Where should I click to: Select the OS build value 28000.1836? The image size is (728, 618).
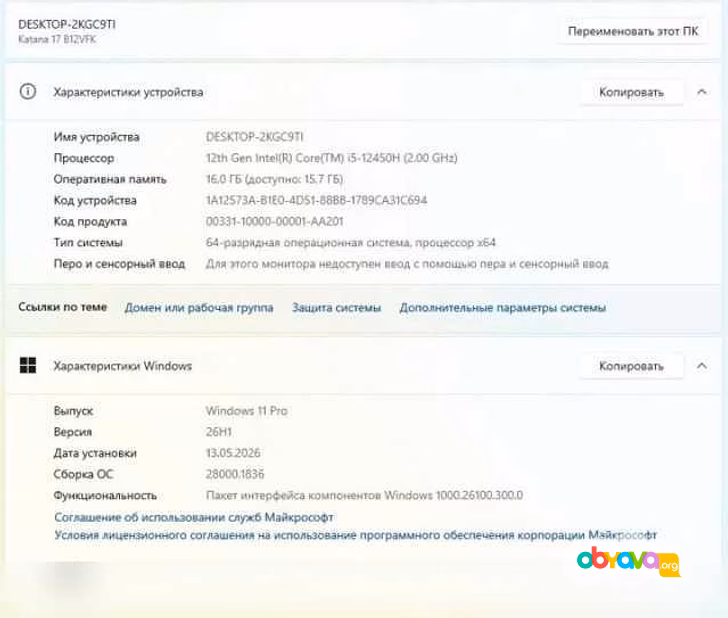coord(235,474)
